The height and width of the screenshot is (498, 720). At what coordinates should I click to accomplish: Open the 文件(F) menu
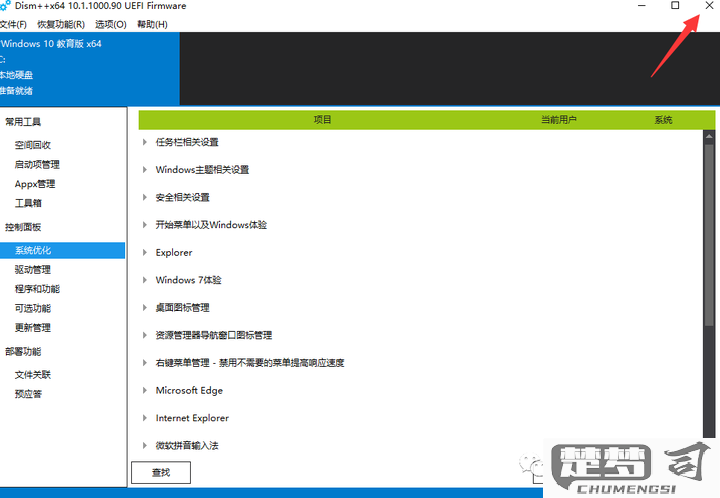[13, 24]
